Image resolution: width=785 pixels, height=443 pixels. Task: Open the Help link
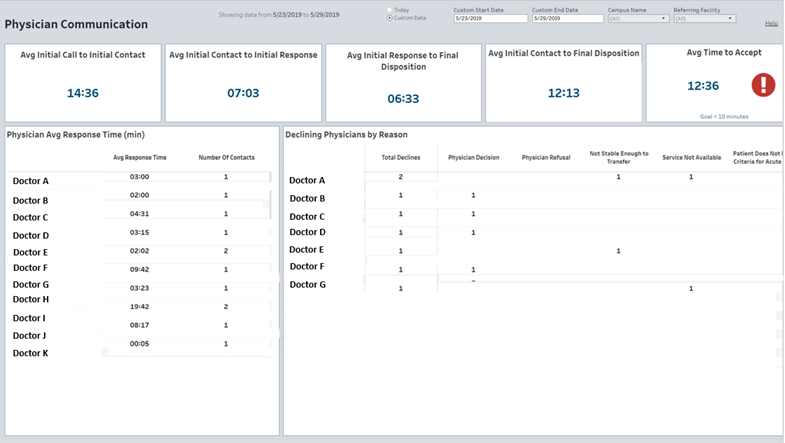click(771, 24)
